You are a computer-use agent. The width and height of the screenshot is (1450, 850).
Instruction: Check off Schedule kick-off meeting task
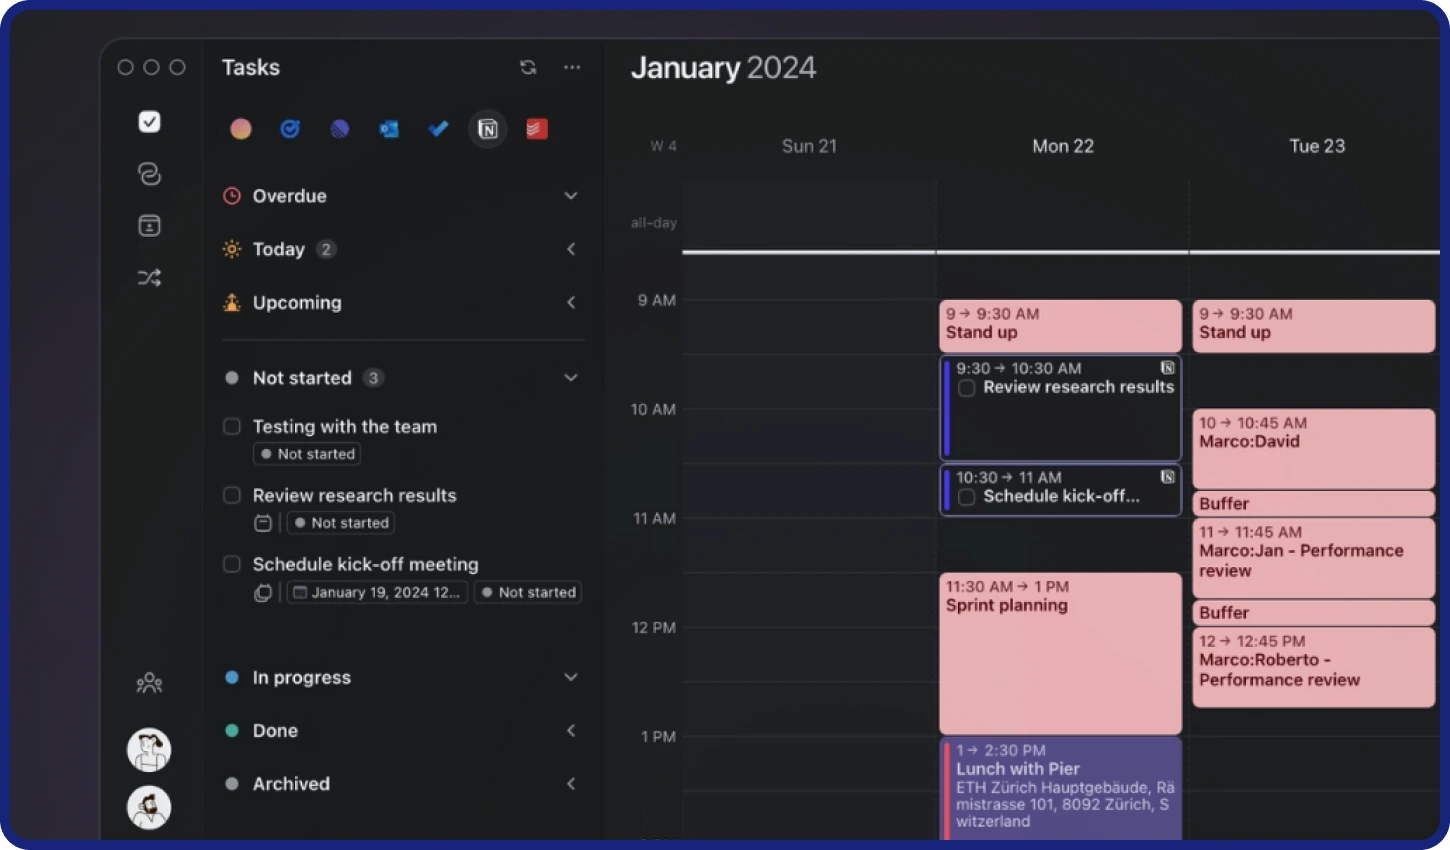[x=232, y=564]
